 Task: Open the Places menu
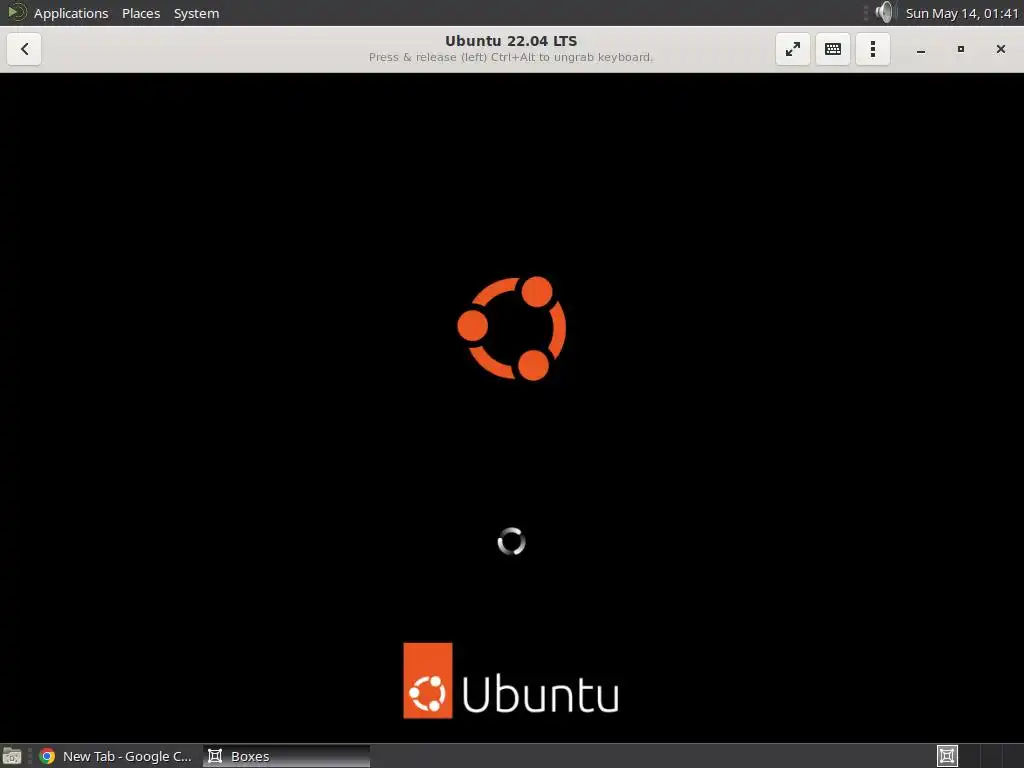pyautogui.click(x=141, y=13)
